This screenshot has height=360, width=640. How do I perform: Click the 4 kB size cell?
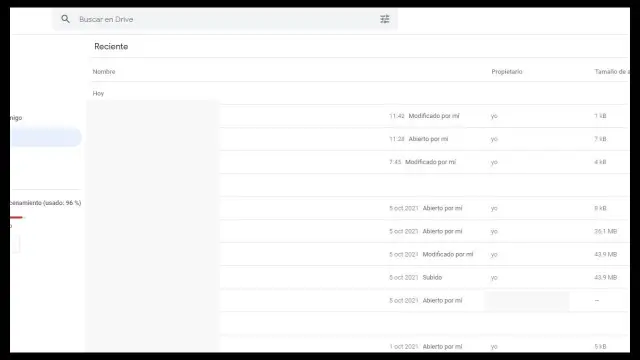click(x=600, y=162)
